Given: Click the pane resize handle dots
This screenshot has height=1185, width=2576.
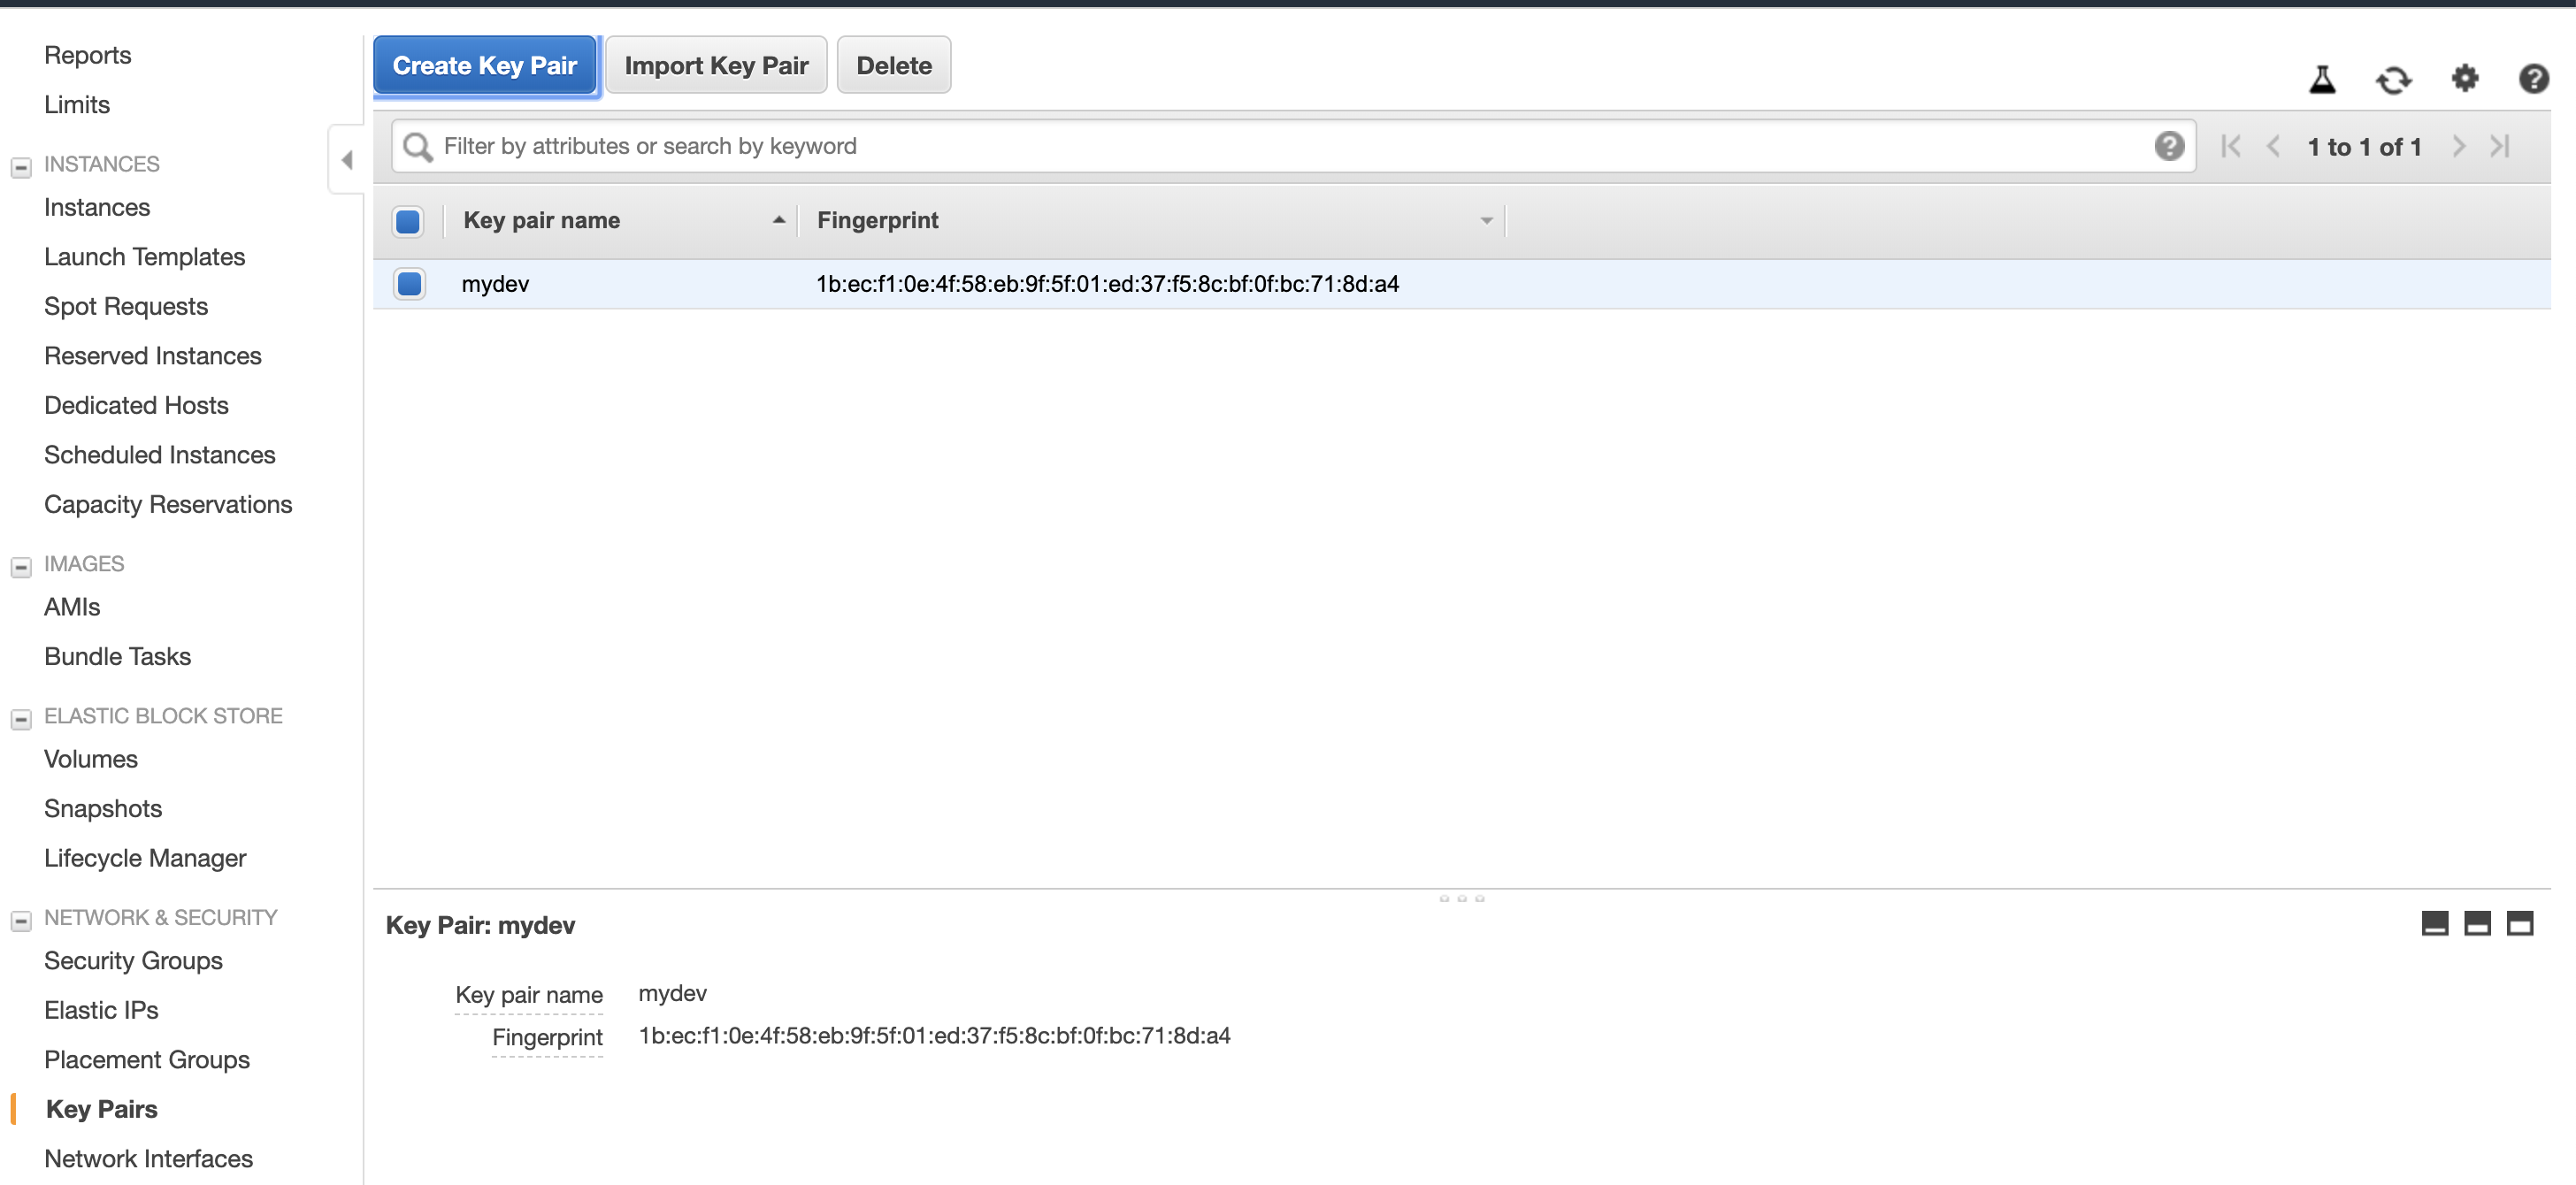Looking at the screenshot, I should click(1461, 898).
